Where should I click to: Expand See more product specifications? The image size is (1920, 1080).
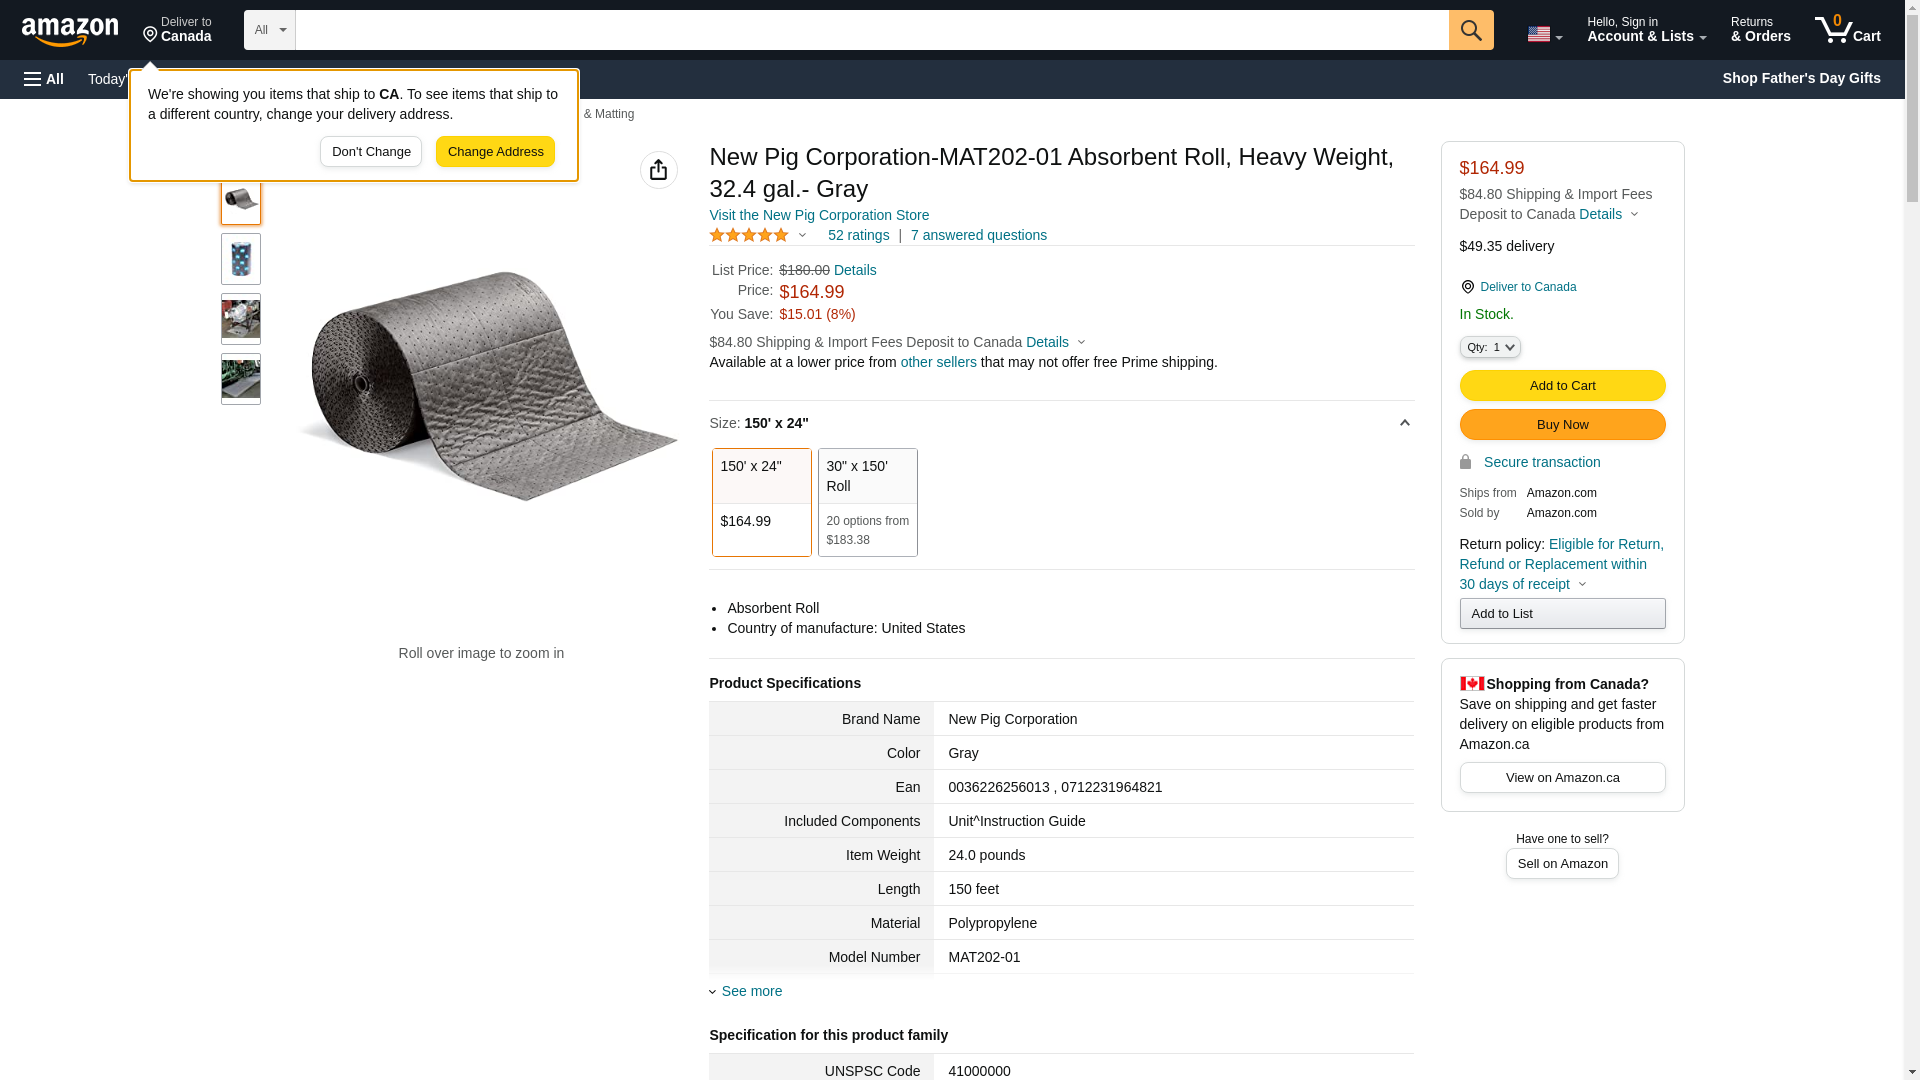[x=751, y=991]
